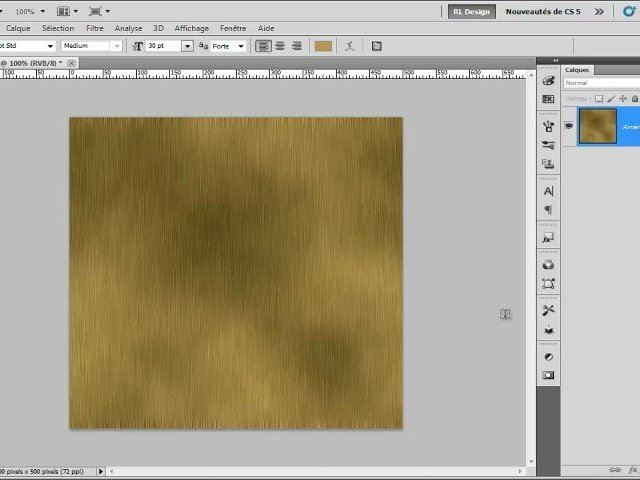This screenshot has height=480, width=640.
Task: Open the Tool Presets panel icon
Action: coord(548,311)
